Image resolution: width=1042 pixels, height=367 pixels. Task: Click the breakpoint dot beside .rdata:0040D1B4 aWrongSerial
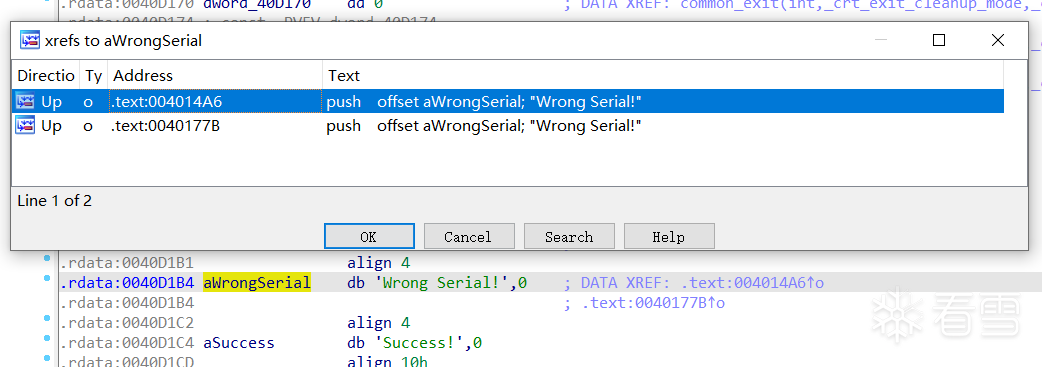(47, 278)
